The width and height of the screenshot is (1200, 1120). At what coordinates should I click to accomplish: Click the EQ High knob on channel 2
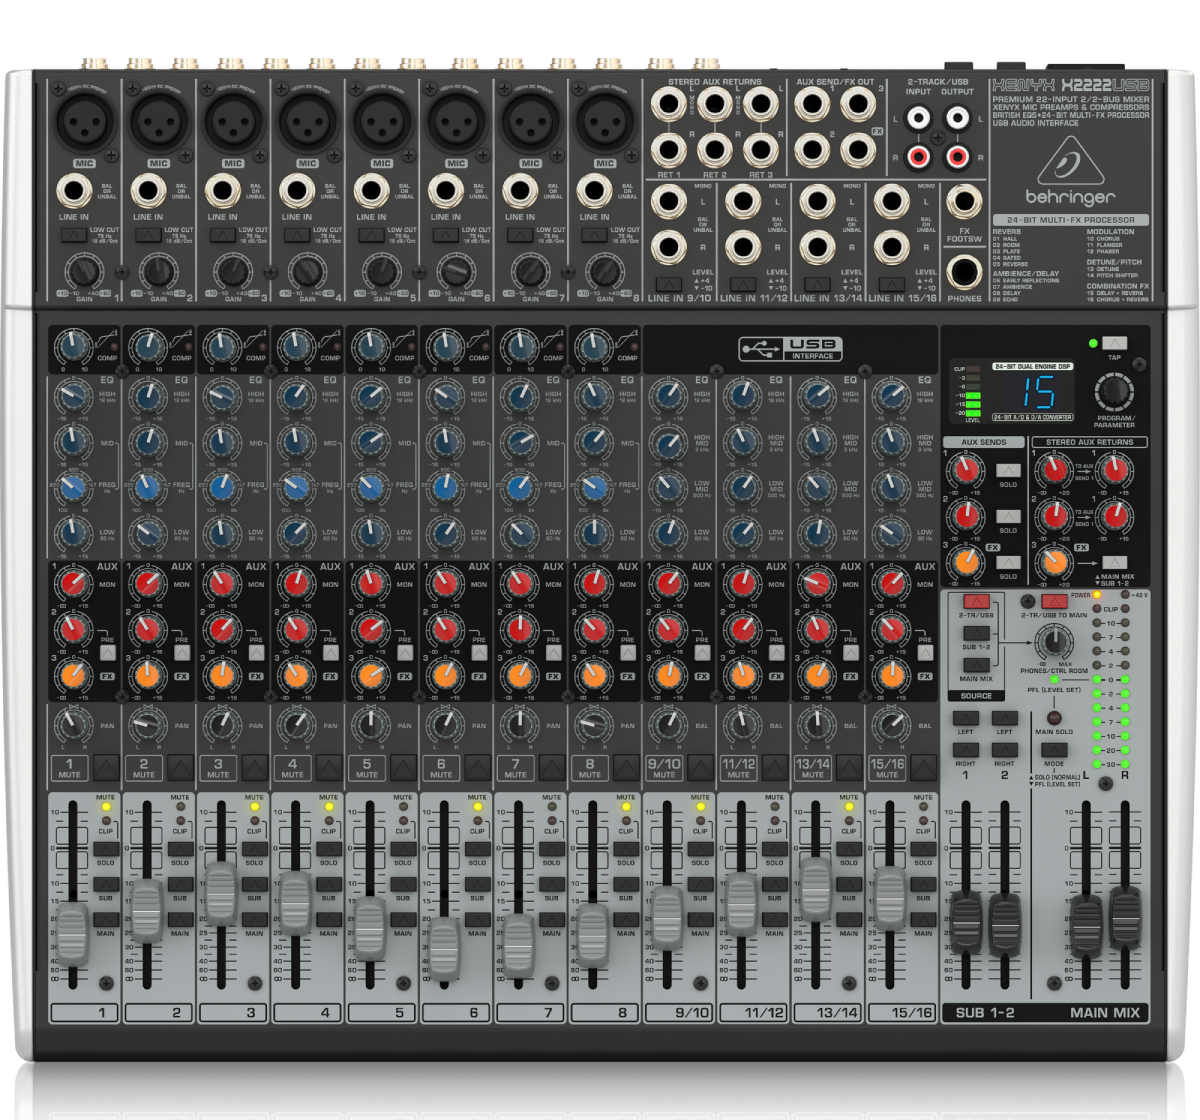tap(148, 397)
